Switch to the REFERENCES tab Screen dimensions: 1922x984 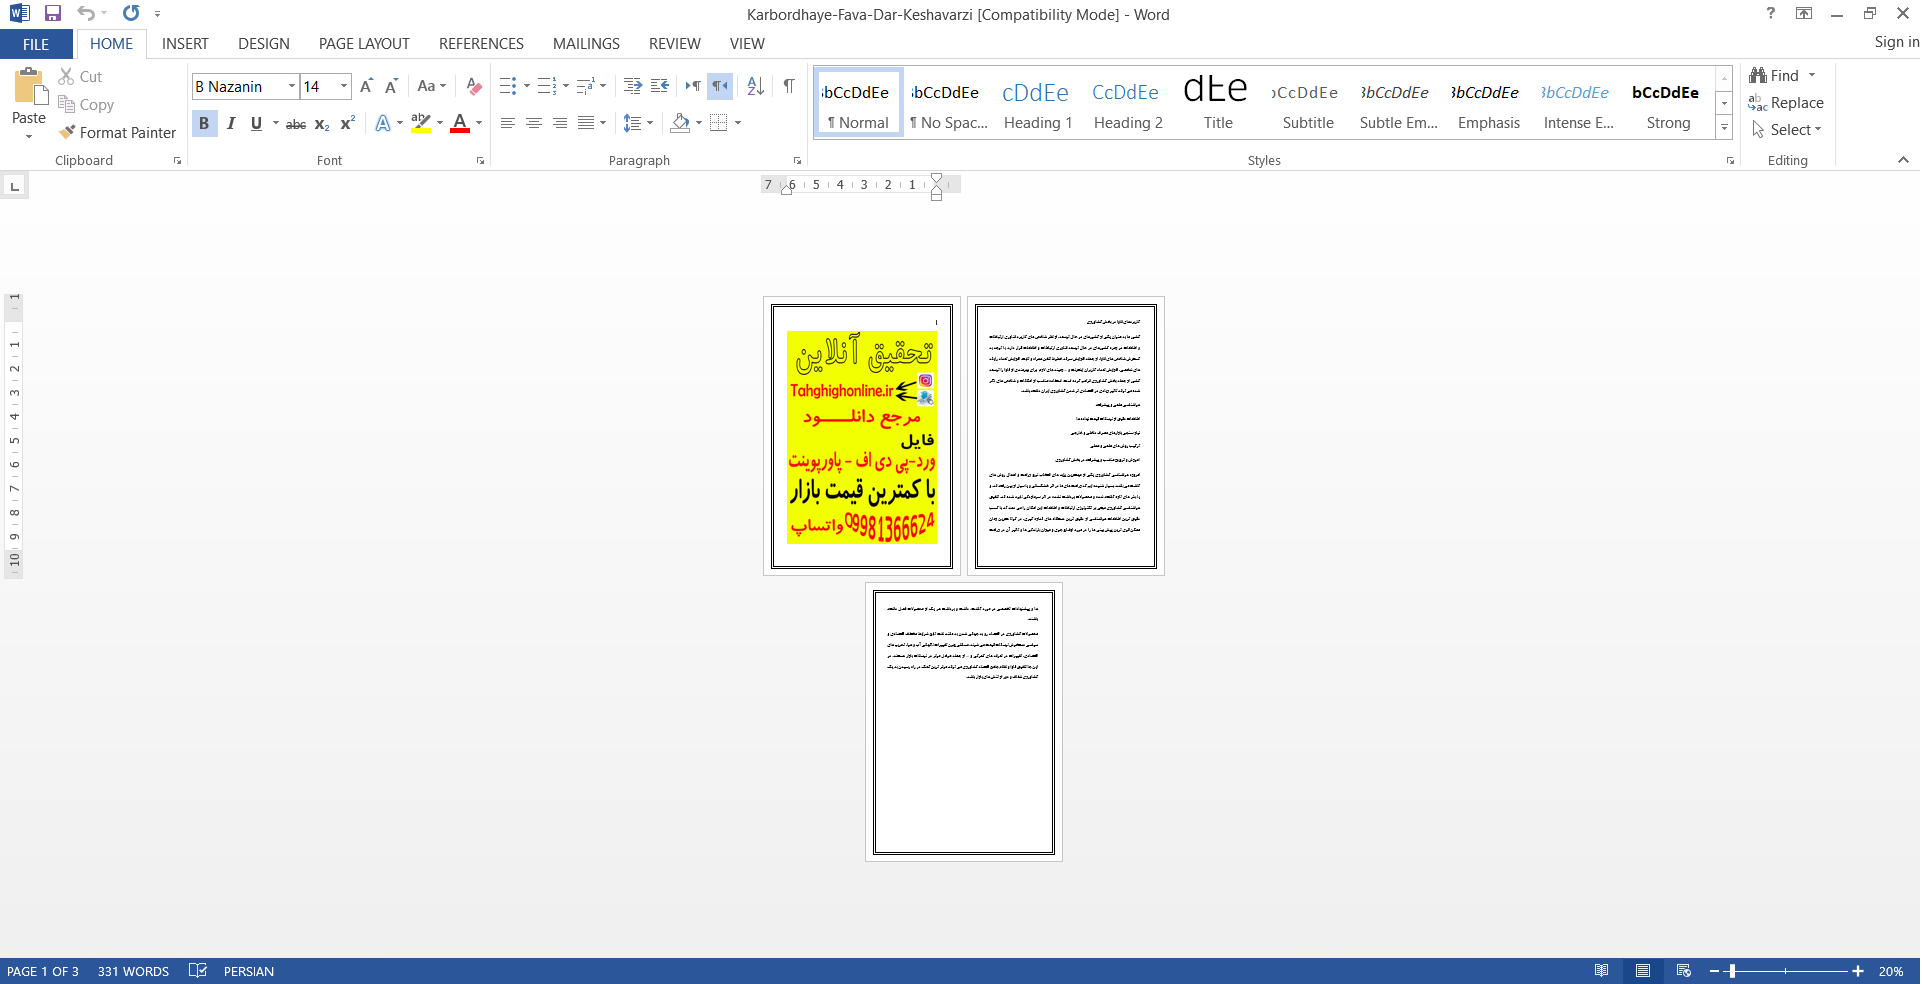click(481, 44)
